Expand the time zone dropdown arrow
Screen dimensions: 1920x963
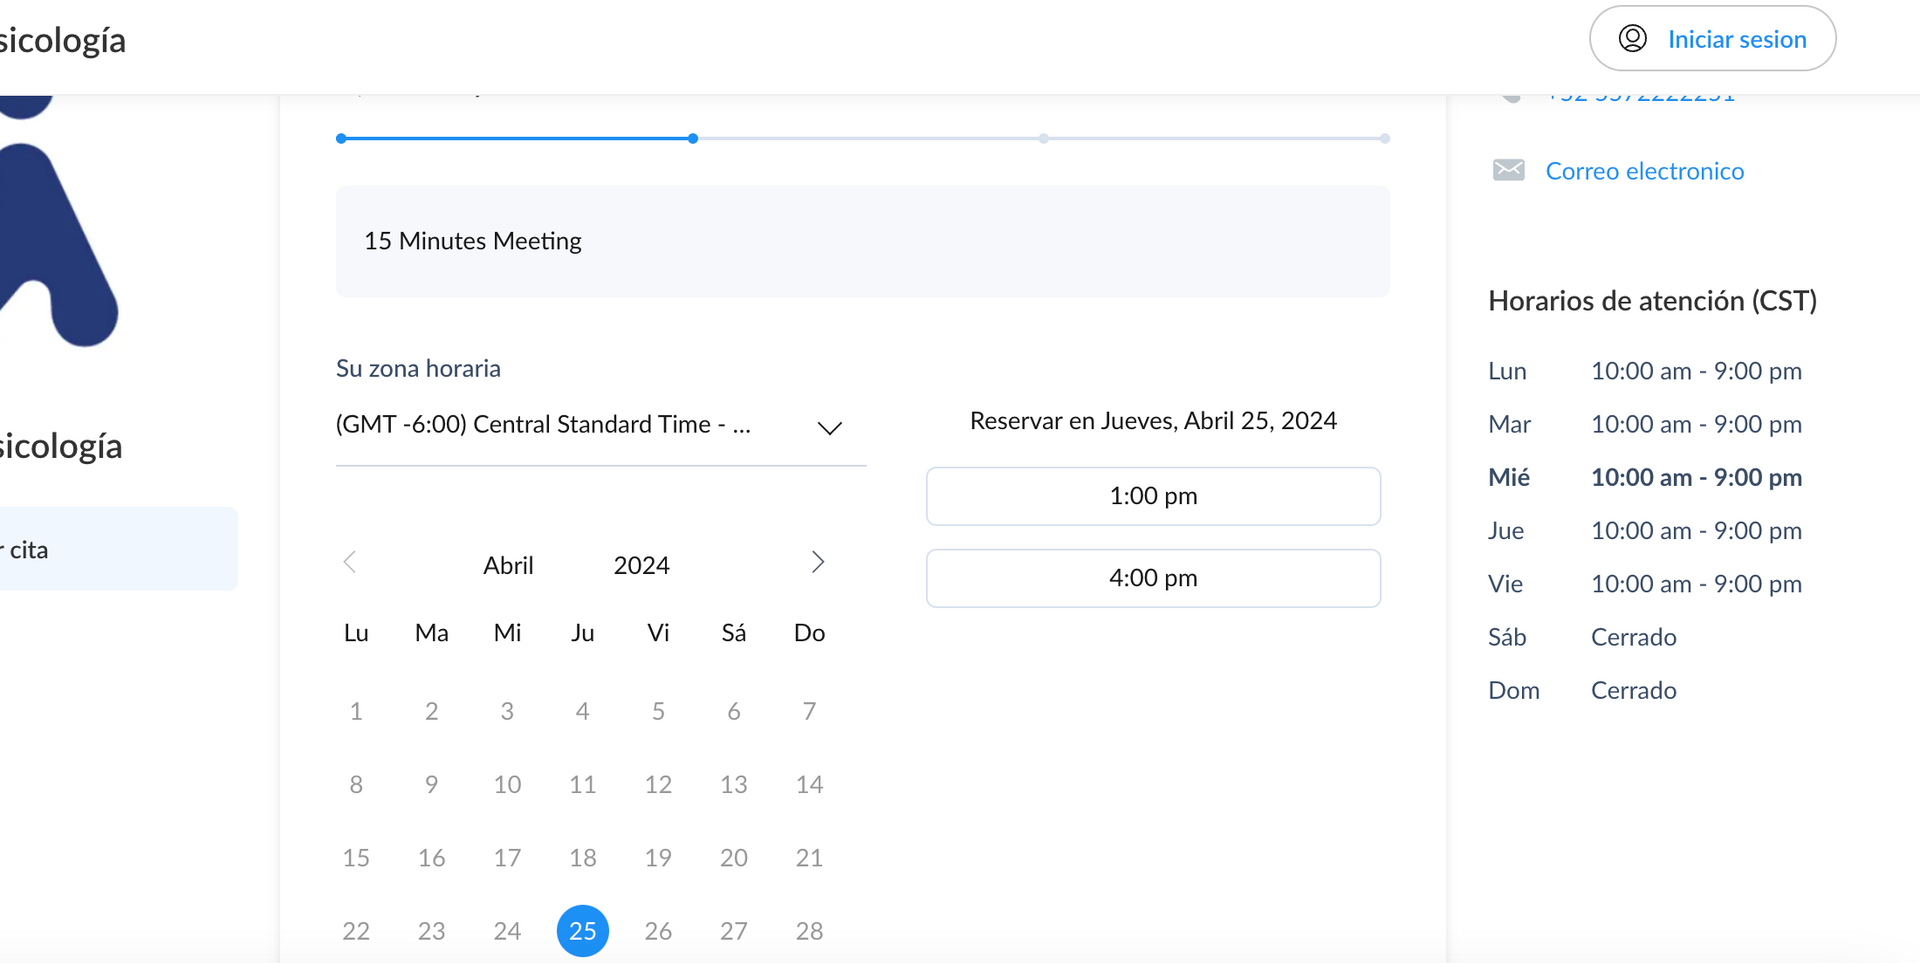coord(829,428)
